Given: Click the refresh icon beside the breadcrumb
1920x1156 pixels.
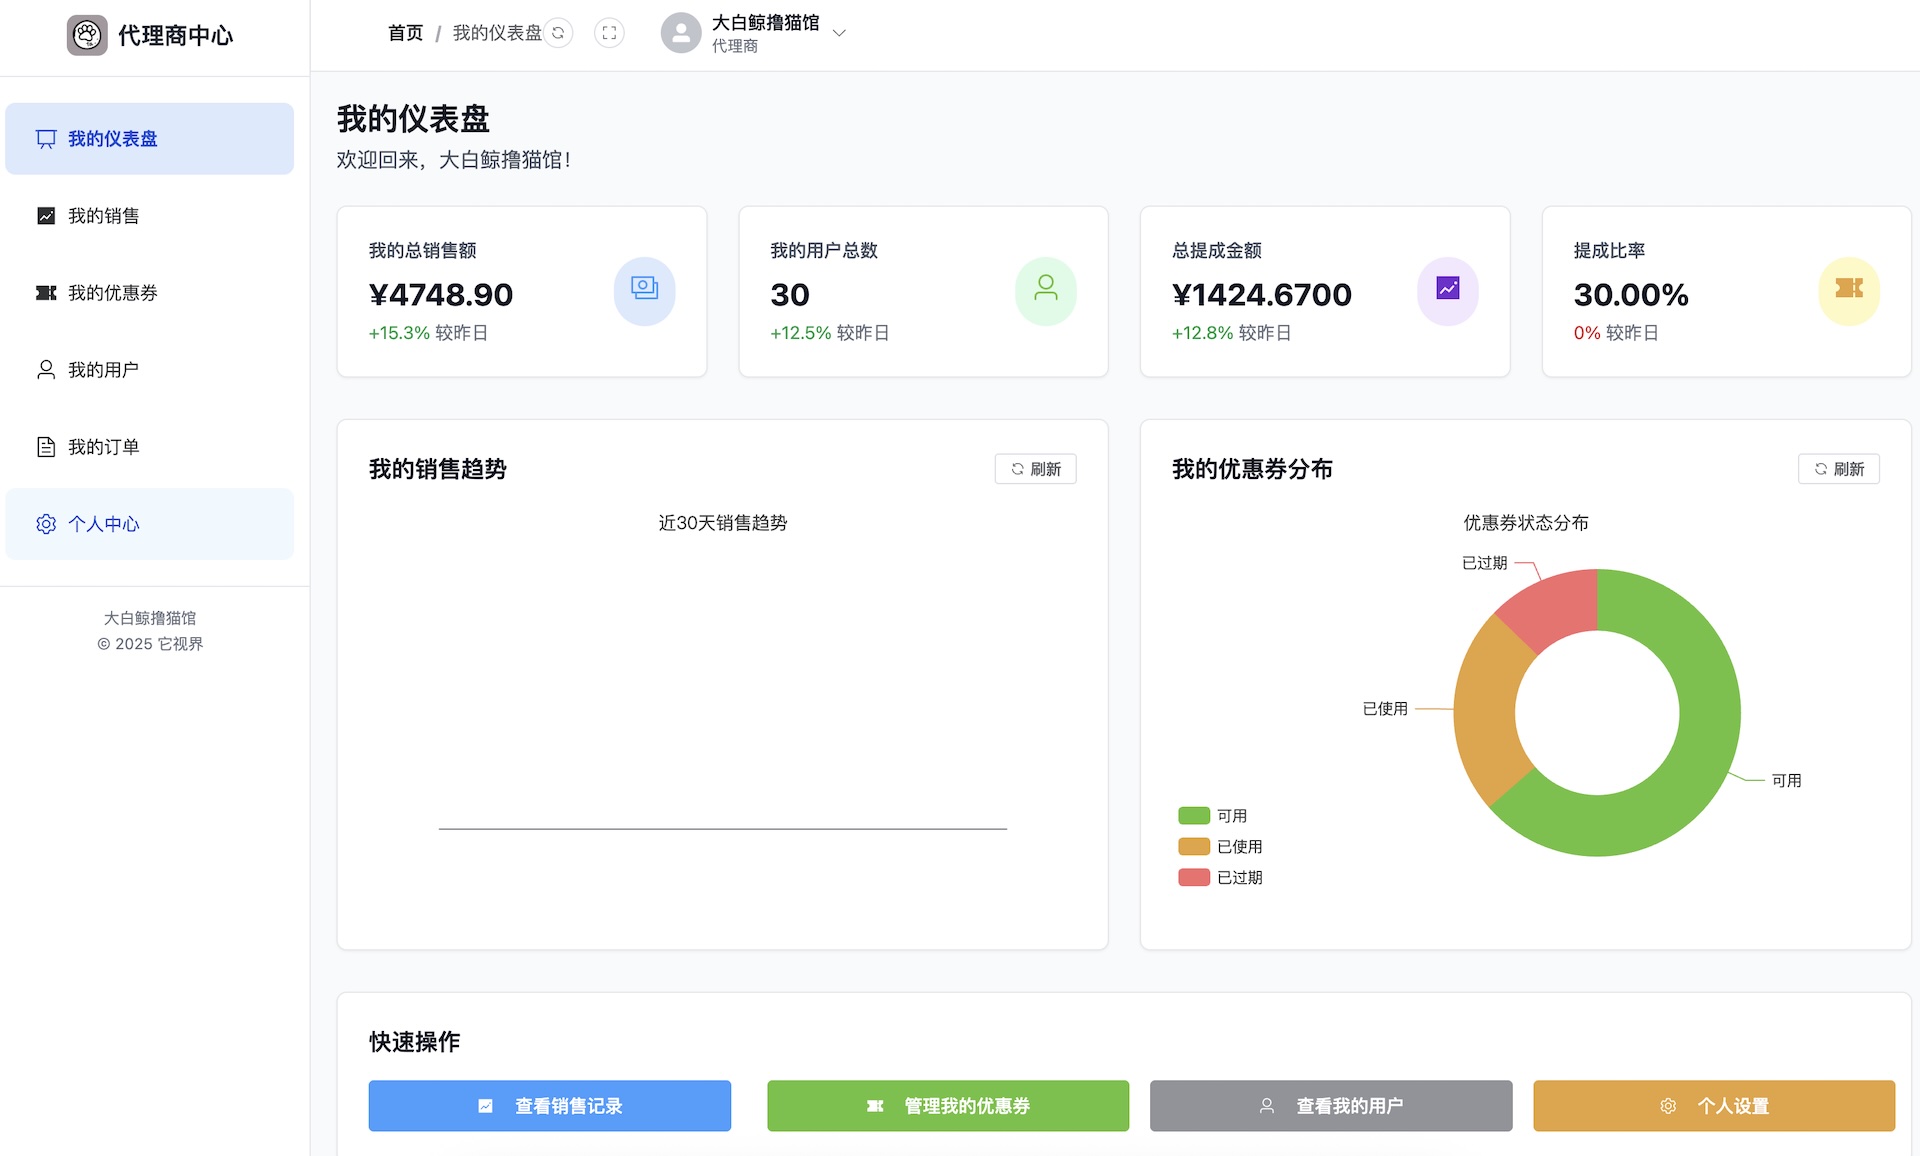Looking at the screenshot, I should pyautogui.click(x=558, y=33).
